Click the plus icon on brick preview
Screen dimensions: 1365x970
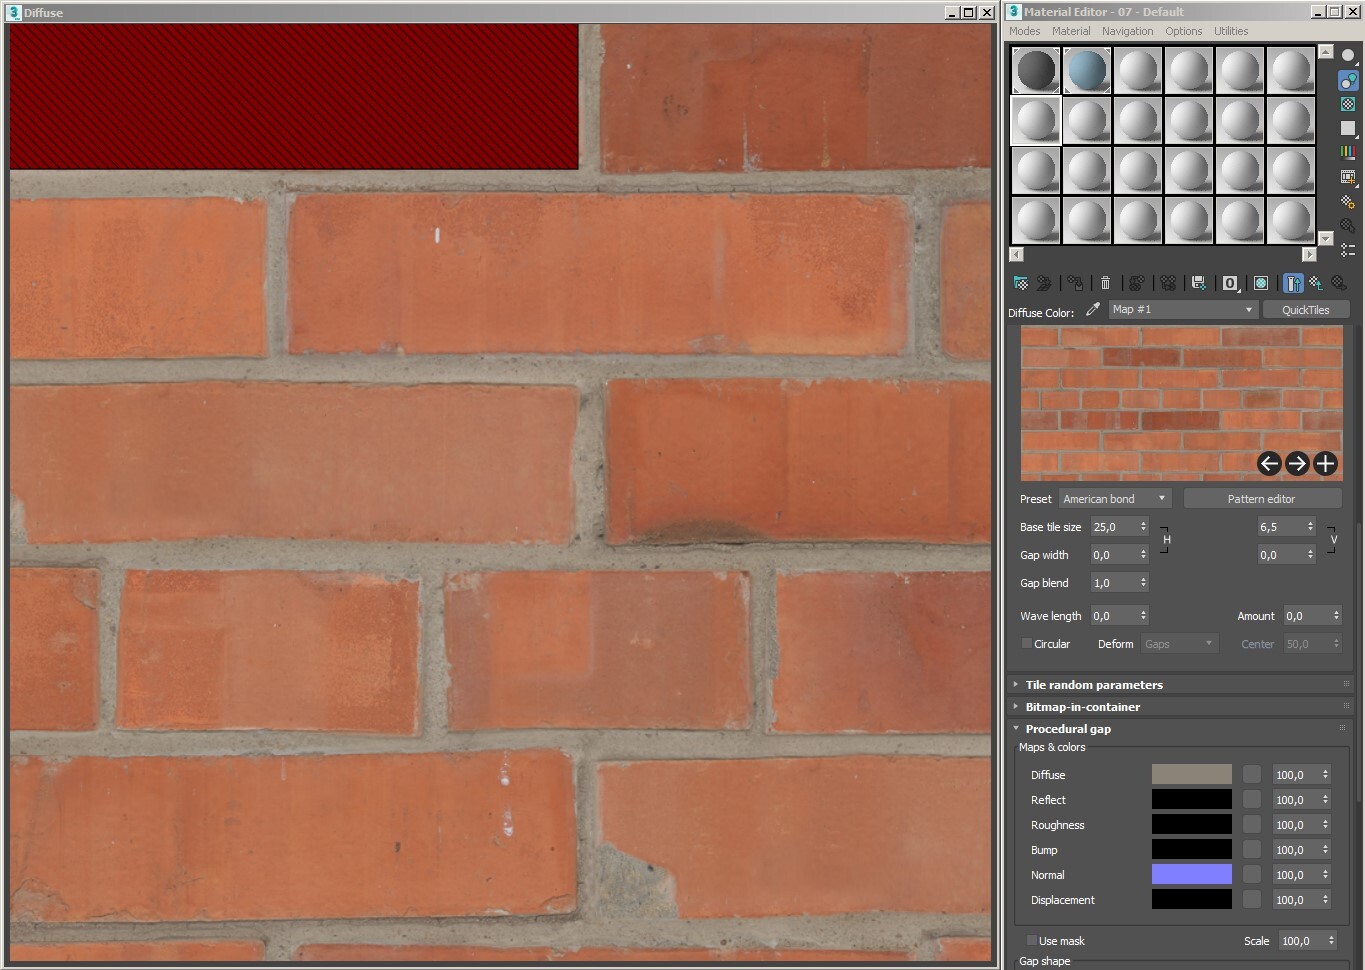pyautogui.click(x=1325, y=463)
